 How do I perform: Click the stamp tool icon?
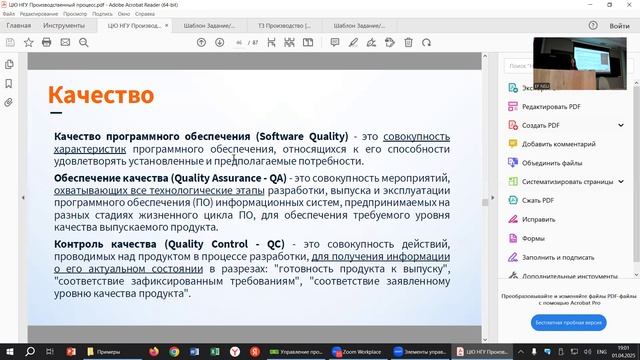390,42
